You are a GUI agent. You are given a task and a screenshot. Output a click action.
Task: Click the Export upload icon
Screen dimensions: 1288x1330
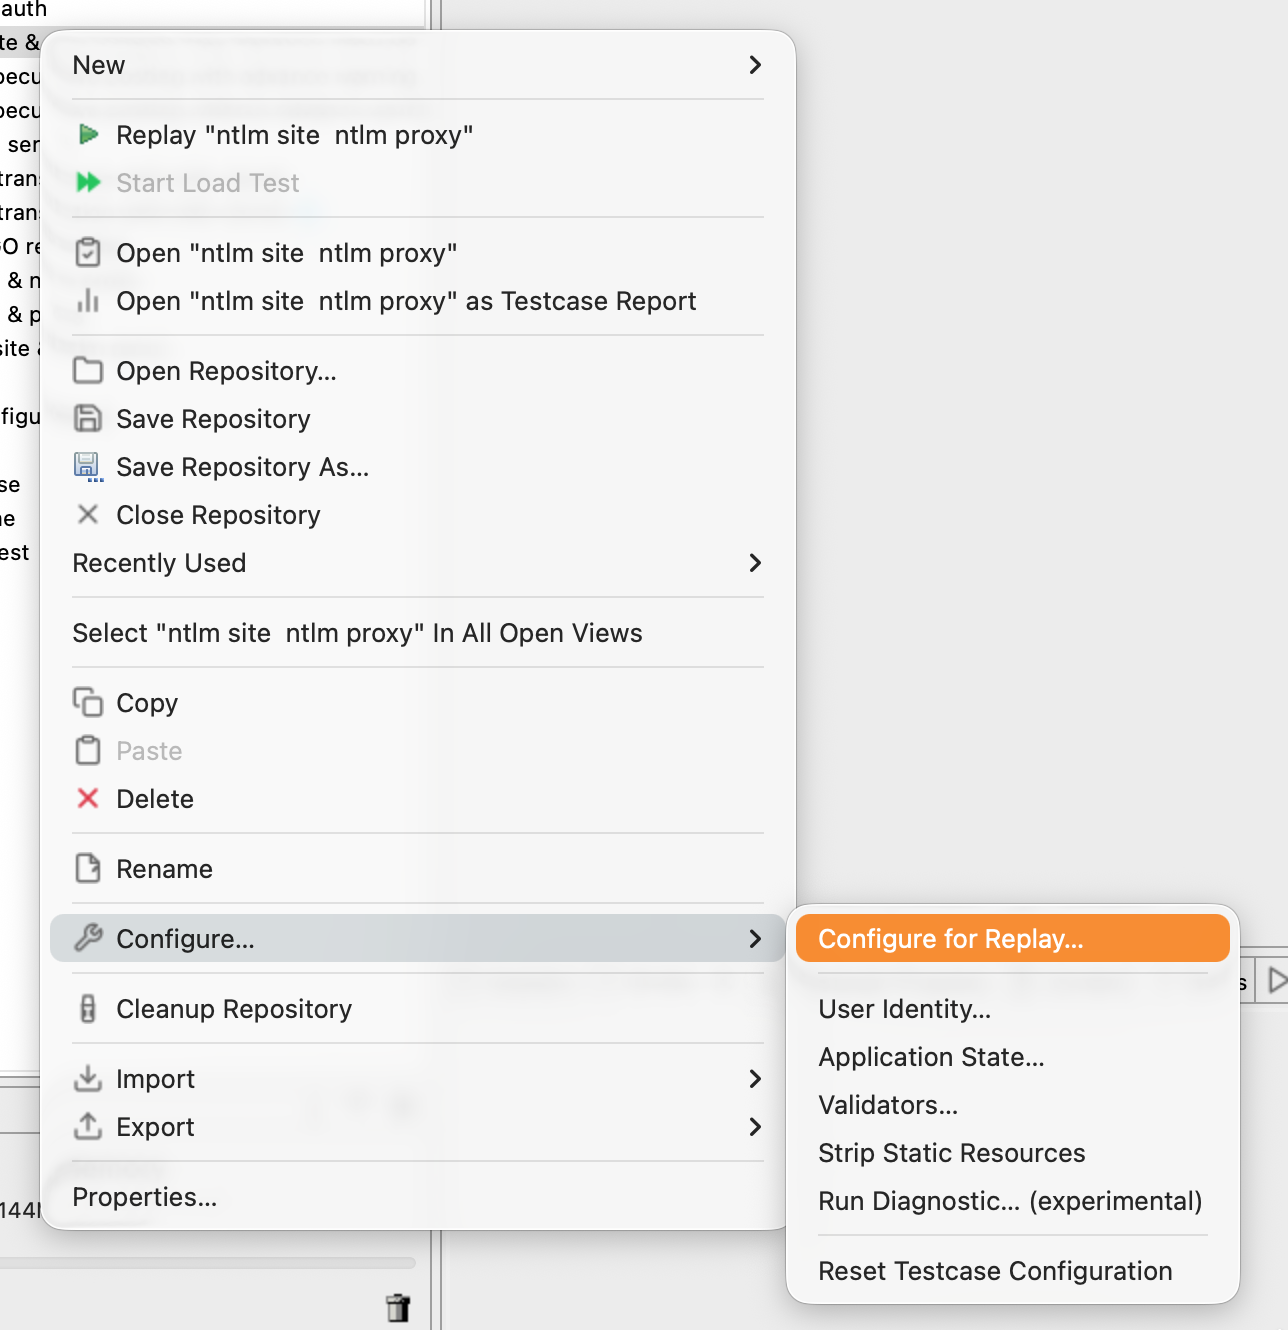(88, 1126)
